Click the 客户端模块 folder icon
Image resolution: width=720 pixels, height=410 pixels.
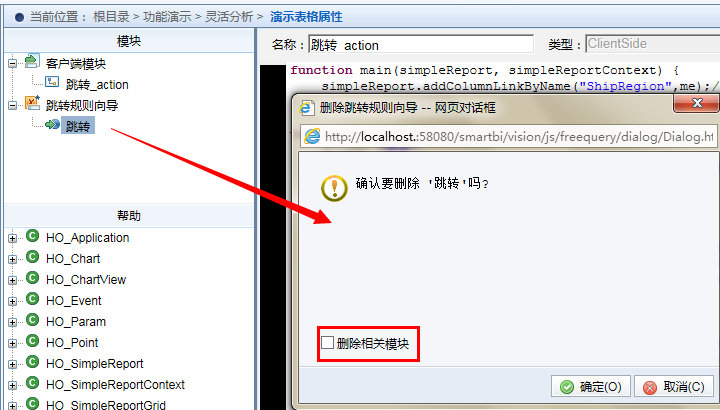point(32,62)
